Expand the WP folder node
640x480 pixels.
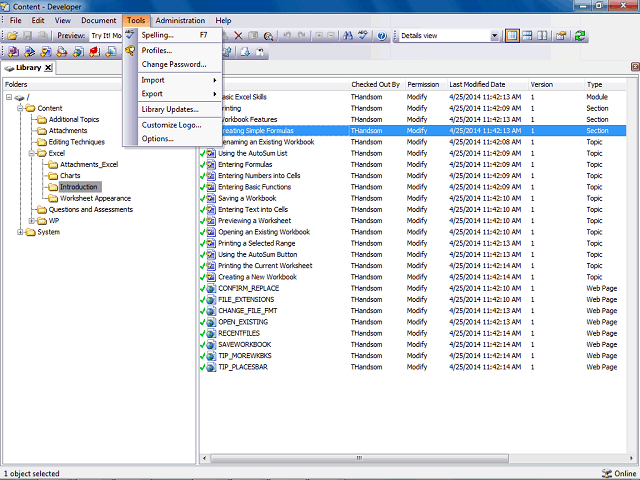[31, 221]
